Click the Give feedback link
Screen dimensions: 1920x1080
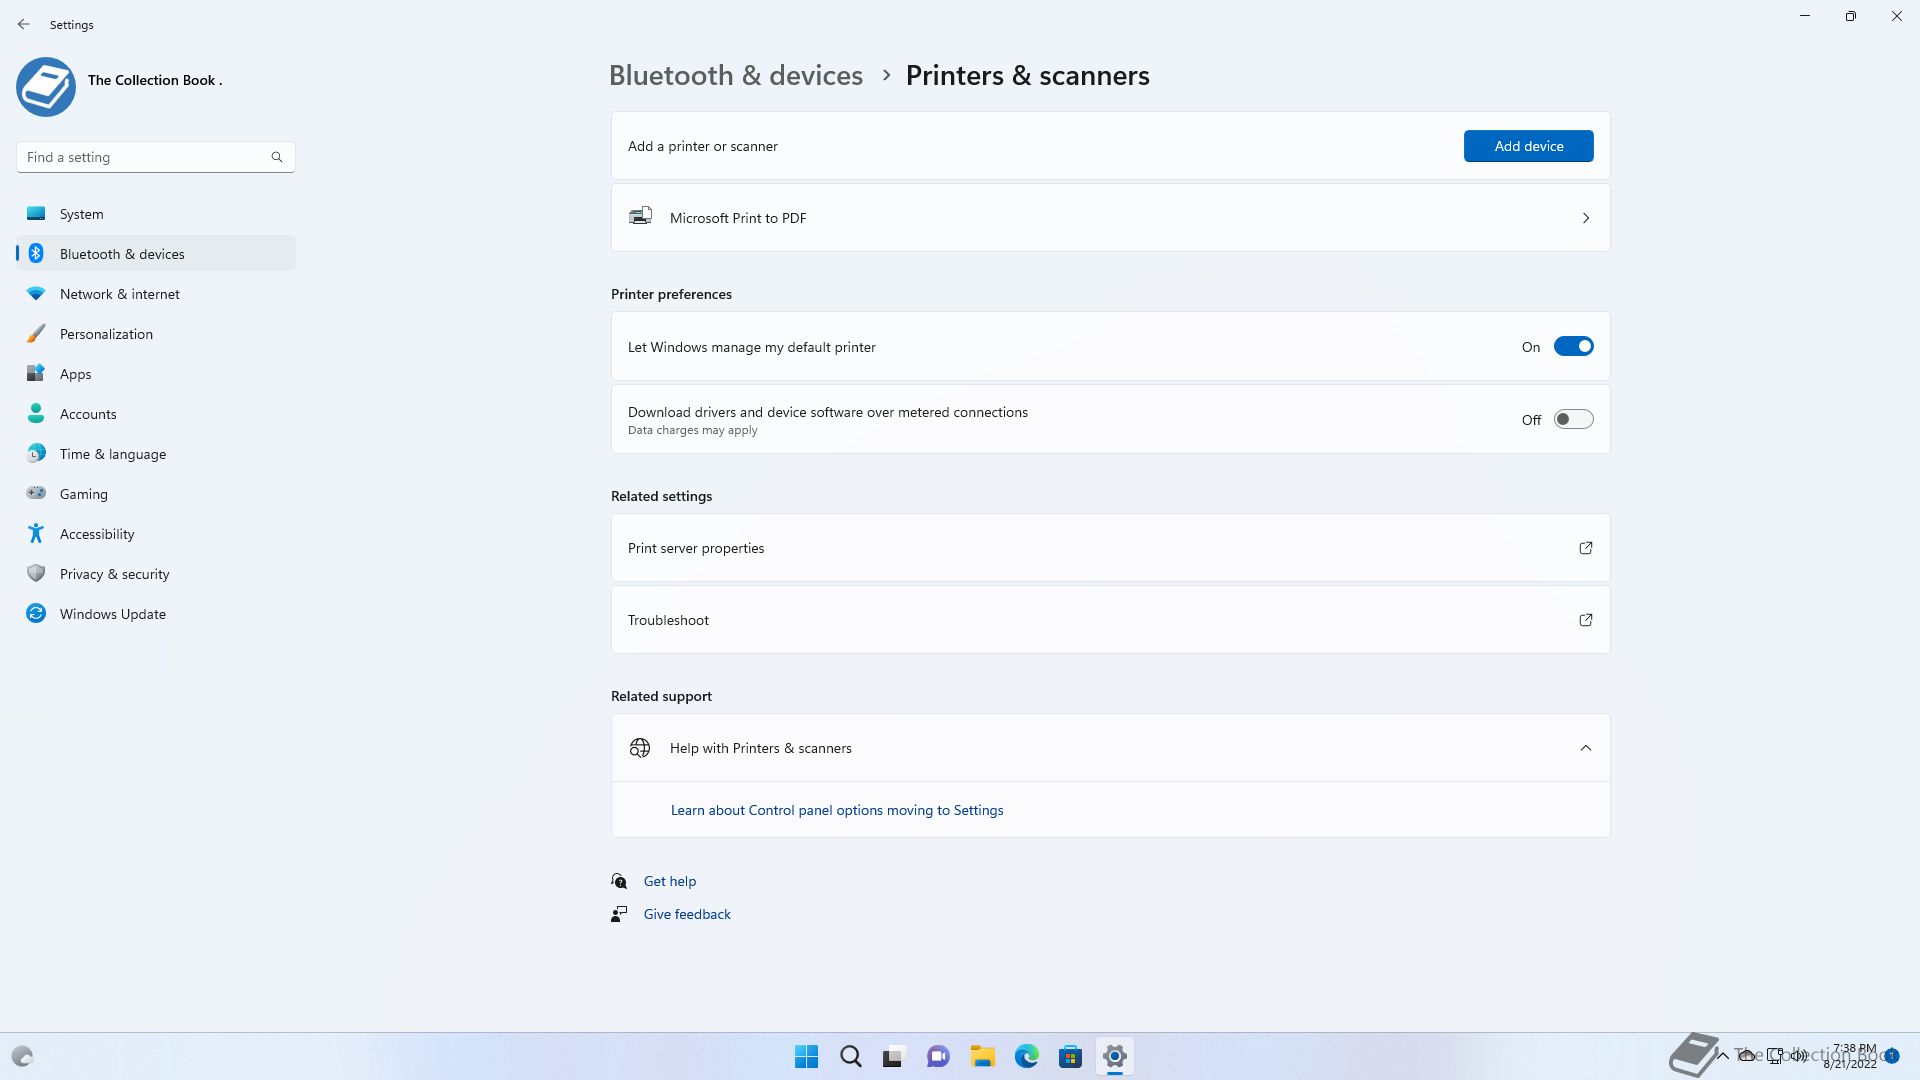point(687,914)
